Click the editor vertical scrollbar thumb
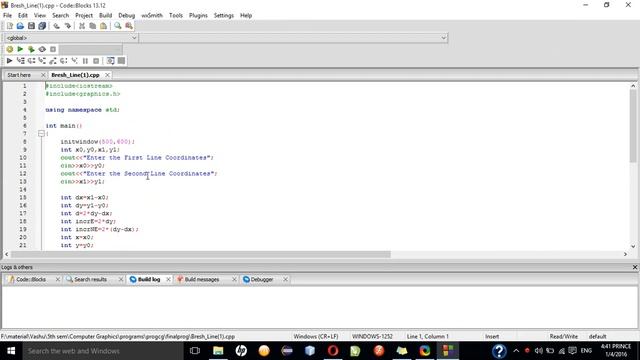The image size is (640, 360). tap(633, 126)
